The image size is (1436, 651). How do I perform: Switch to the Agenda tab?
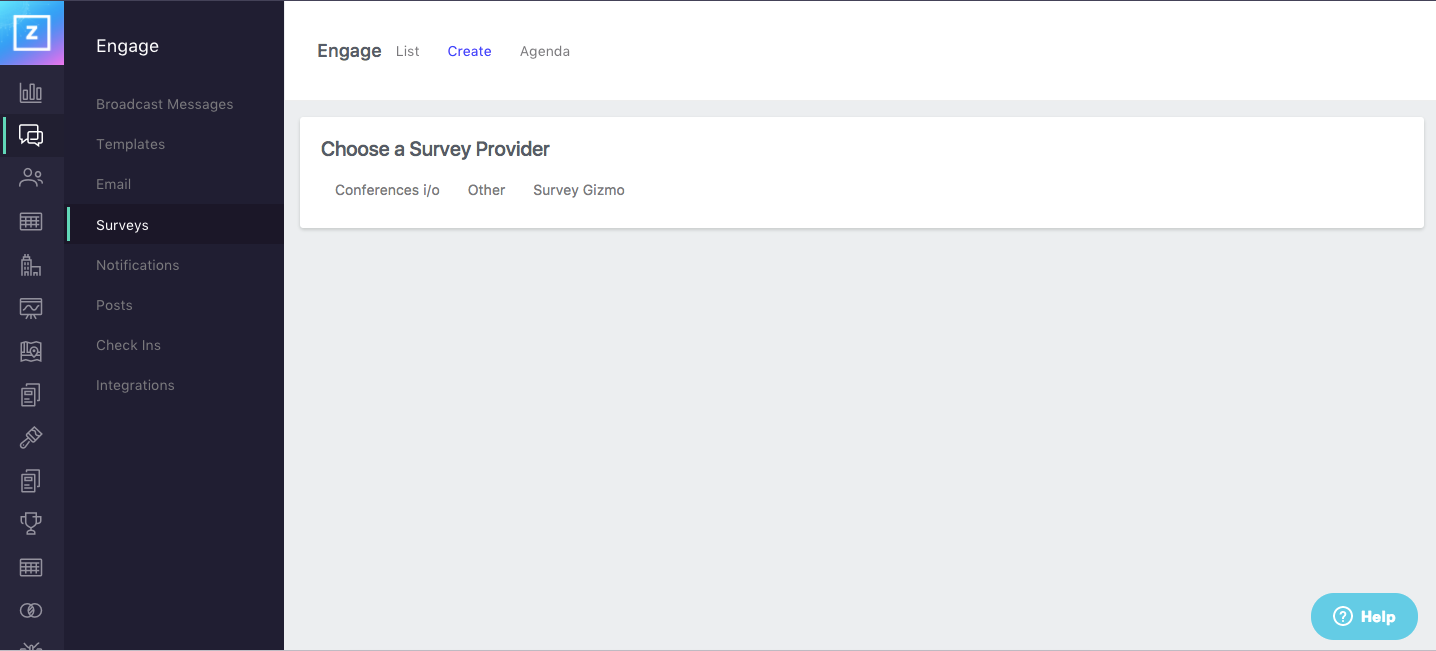tap(545, 51)
